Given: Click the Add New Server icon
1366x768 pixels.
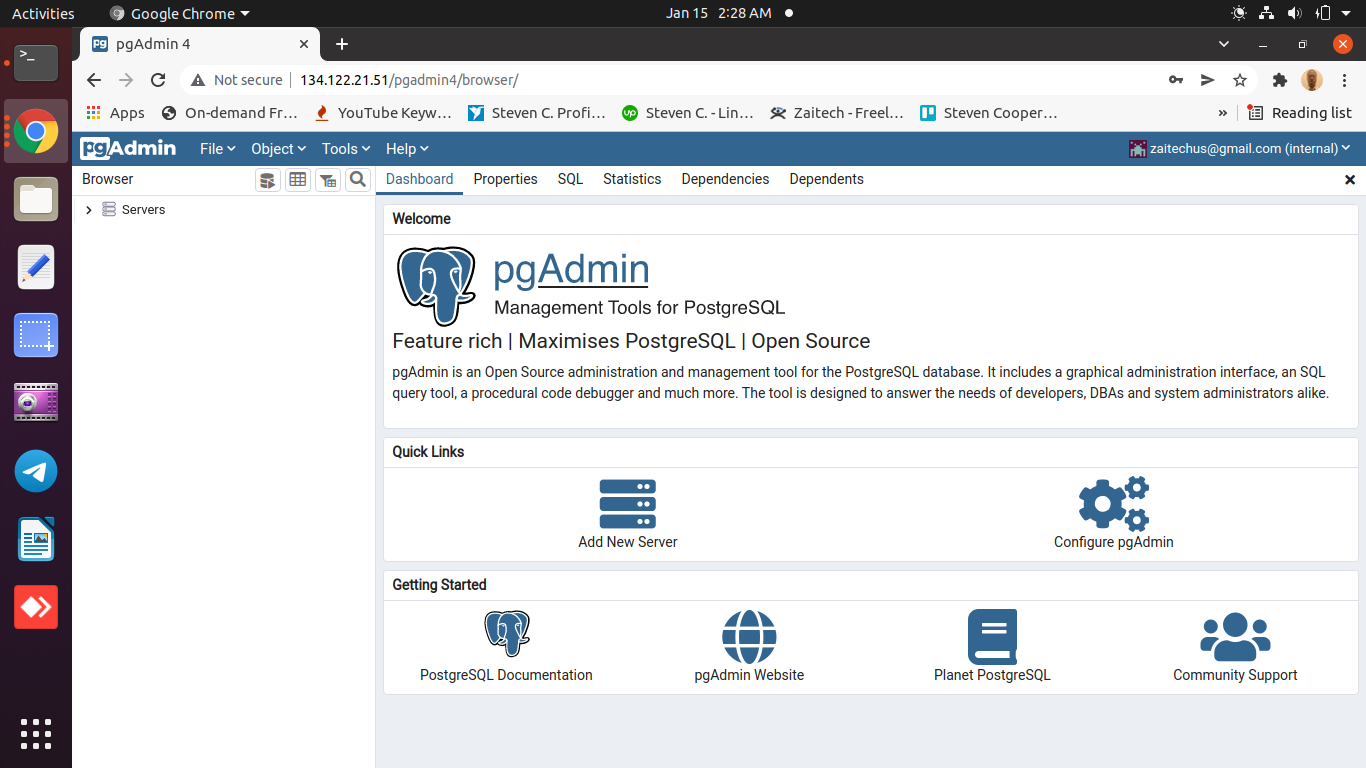Looking at the screenshot, I should point(628,504).
